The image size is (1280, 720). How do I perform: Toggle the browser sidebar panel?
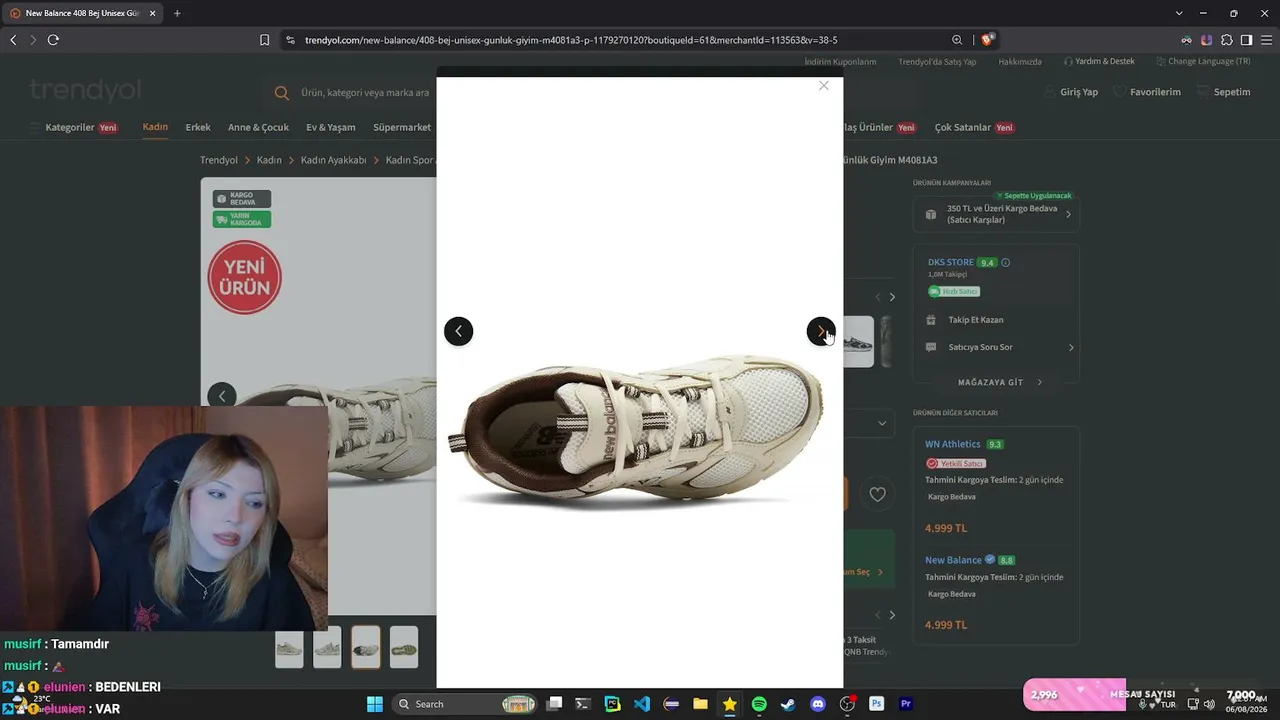pyautogui.click(x=1246, y=40)
